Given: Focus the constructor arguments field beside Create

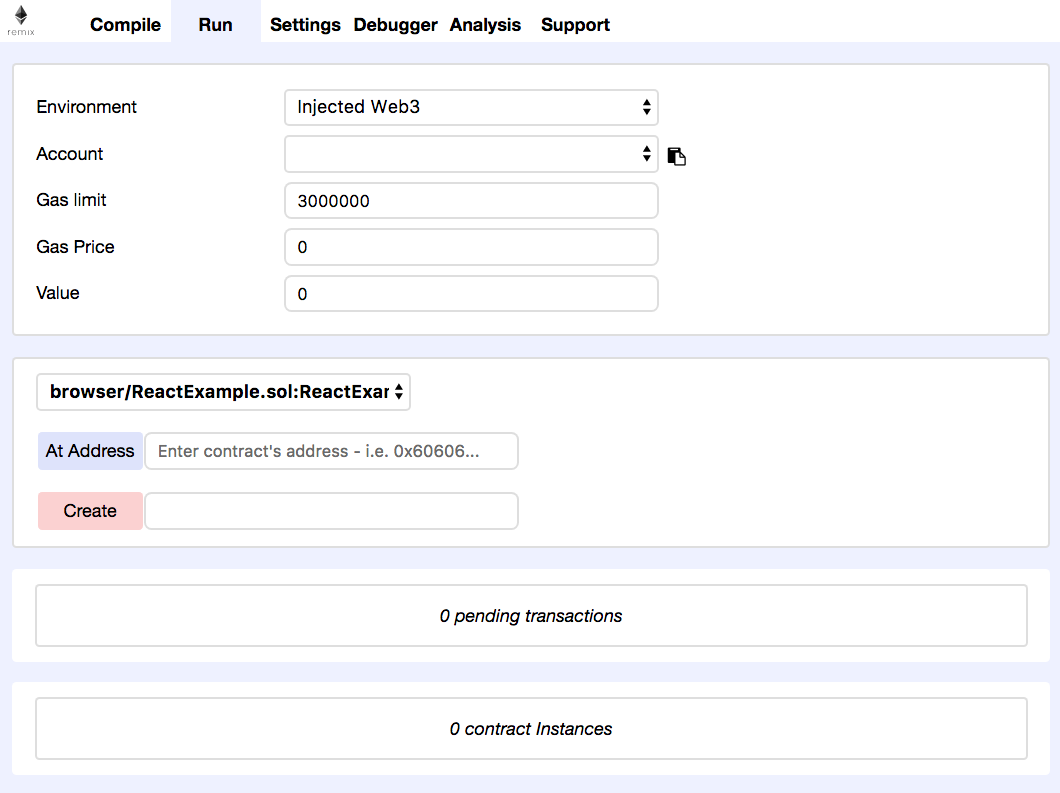Looking at the screenshot, I should 331,511.
